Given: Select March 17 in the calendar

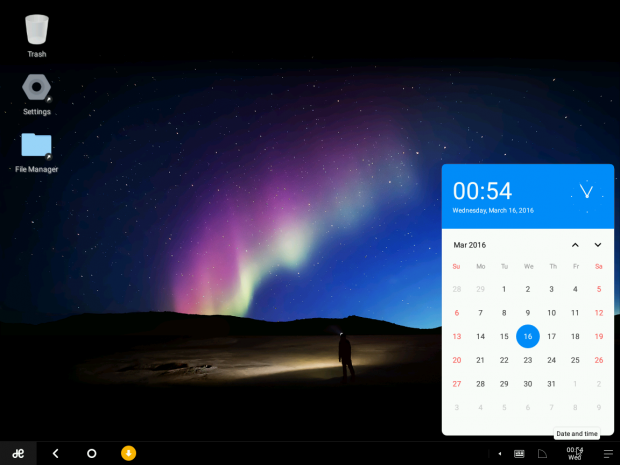Looking at the screenshot, I should [551, 336].
